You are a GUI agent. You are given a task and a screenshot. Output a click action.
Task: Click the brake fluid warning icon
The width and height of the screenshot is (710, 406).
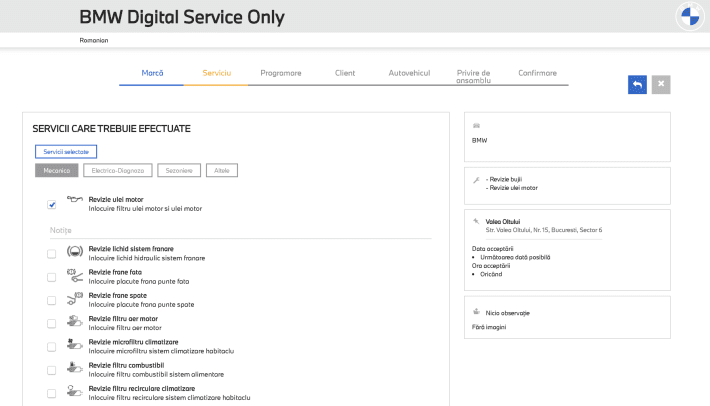73,253
